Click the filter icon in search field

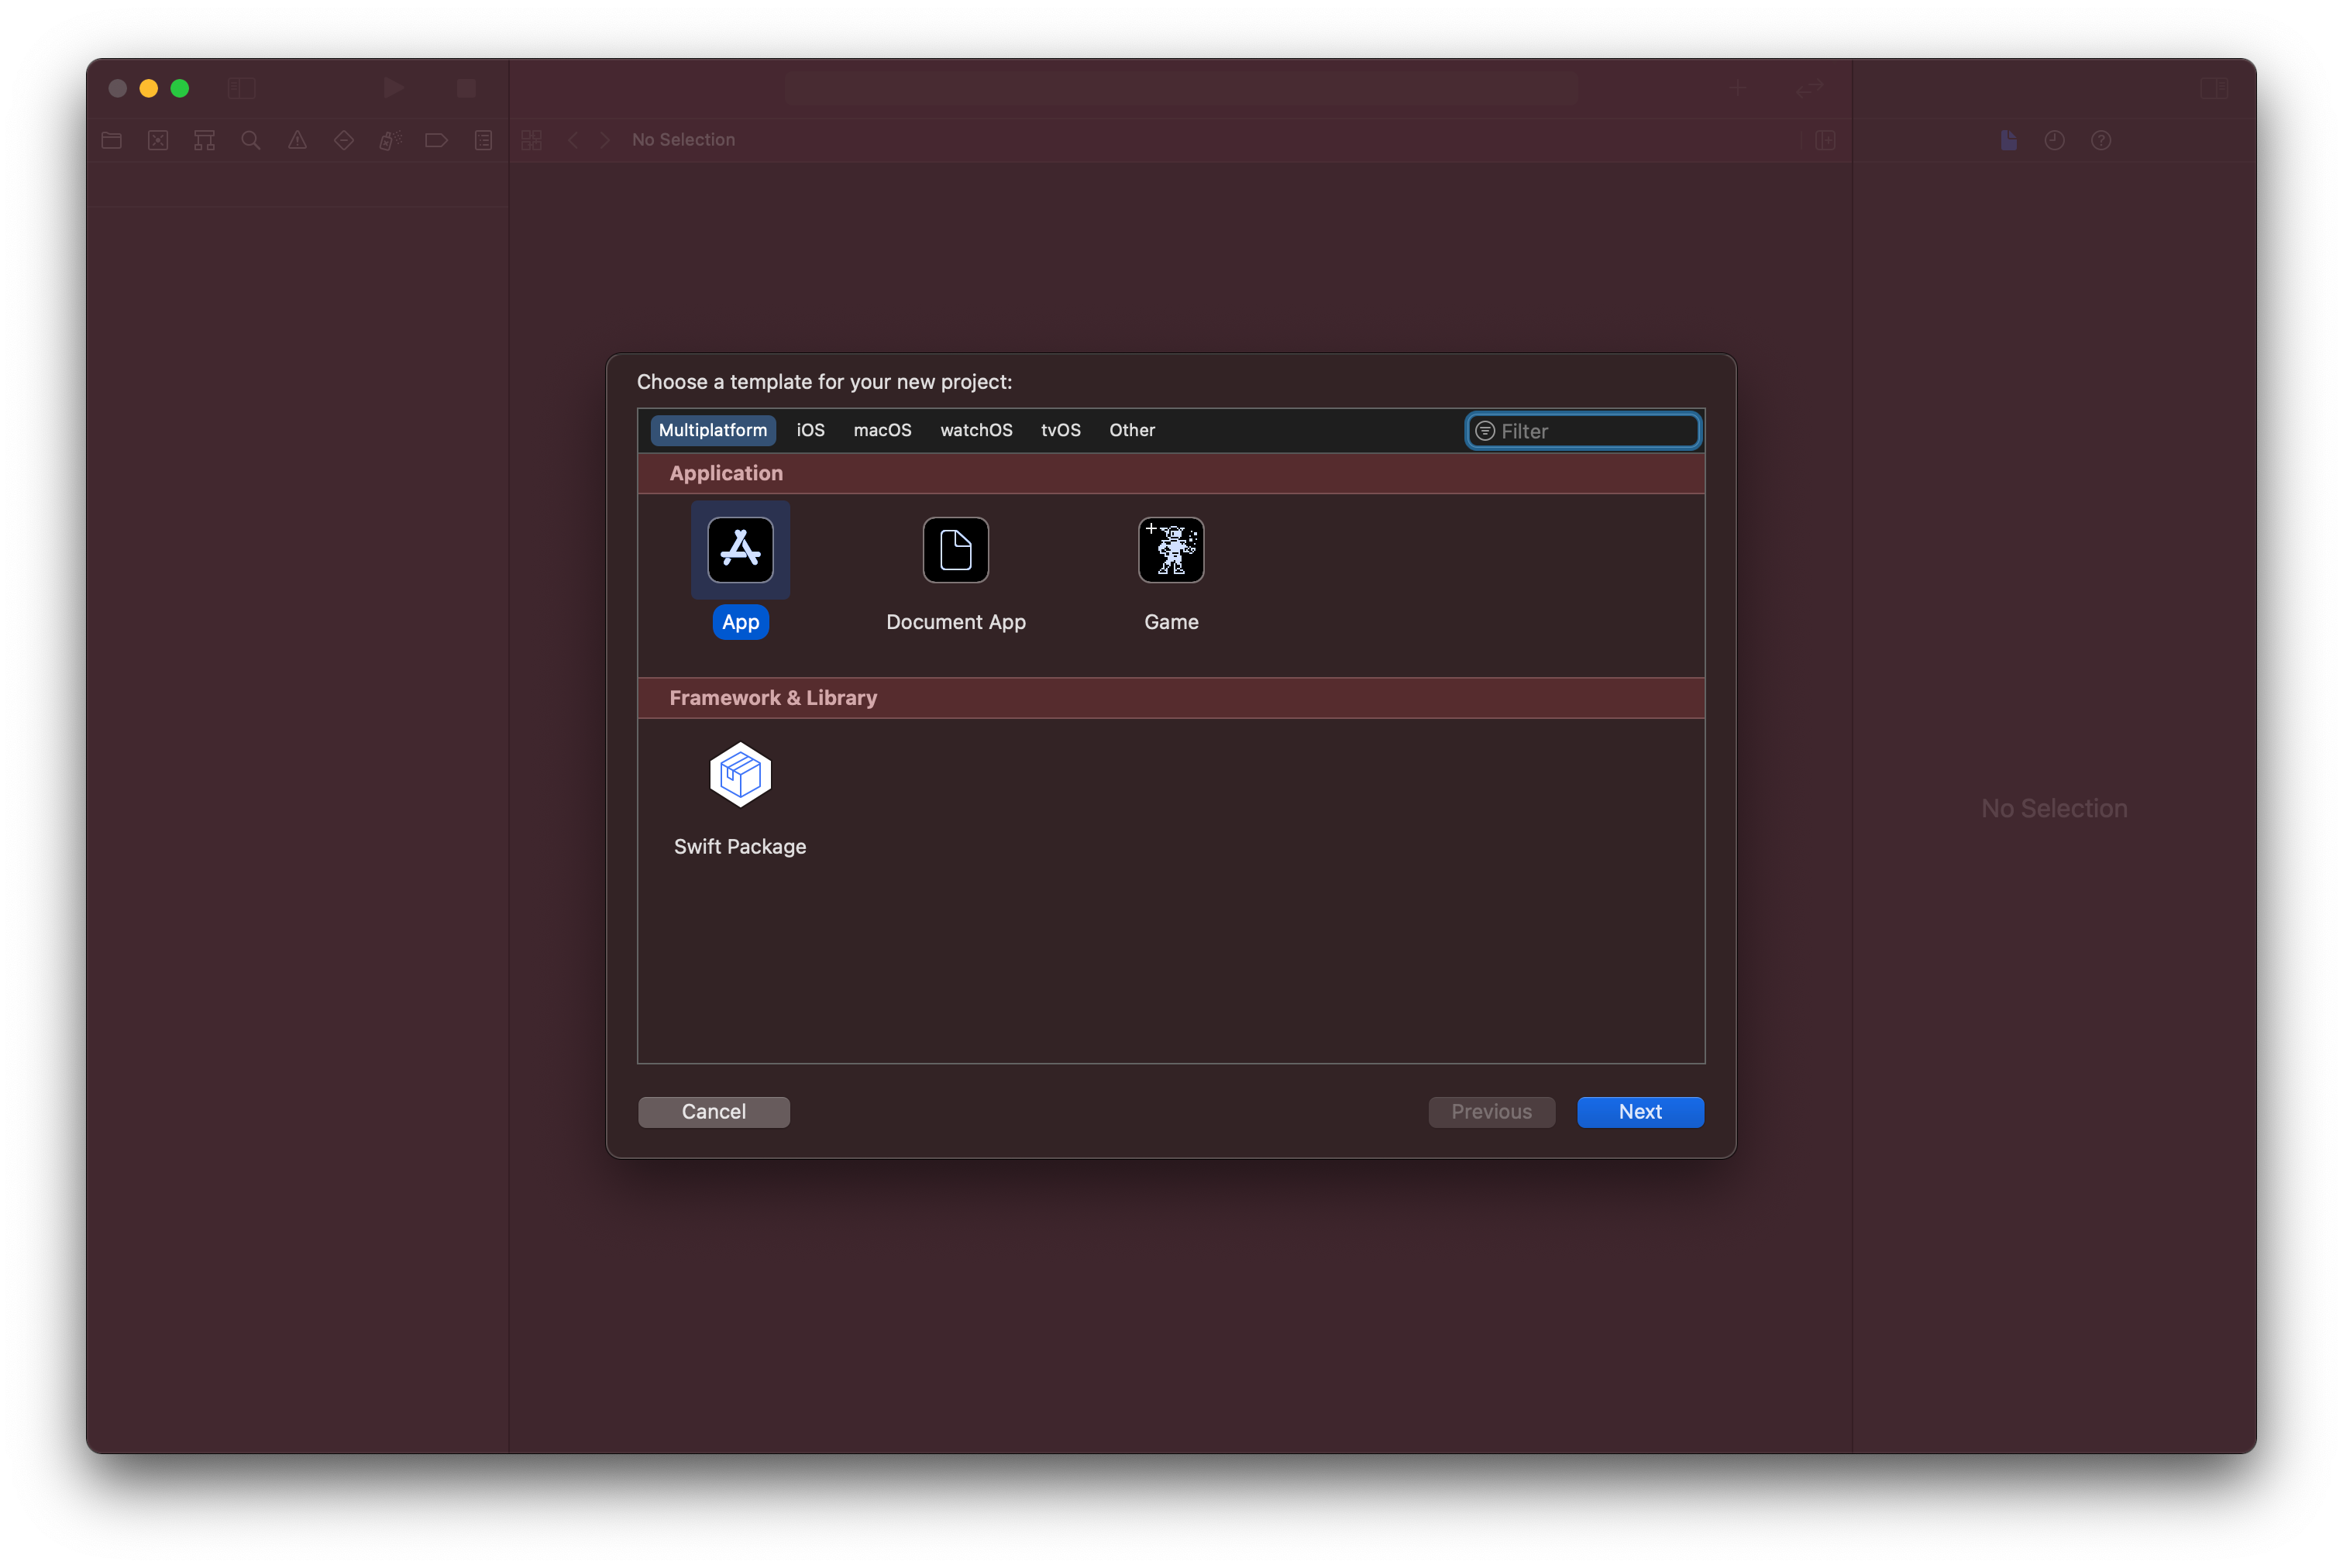(1485, 431)
